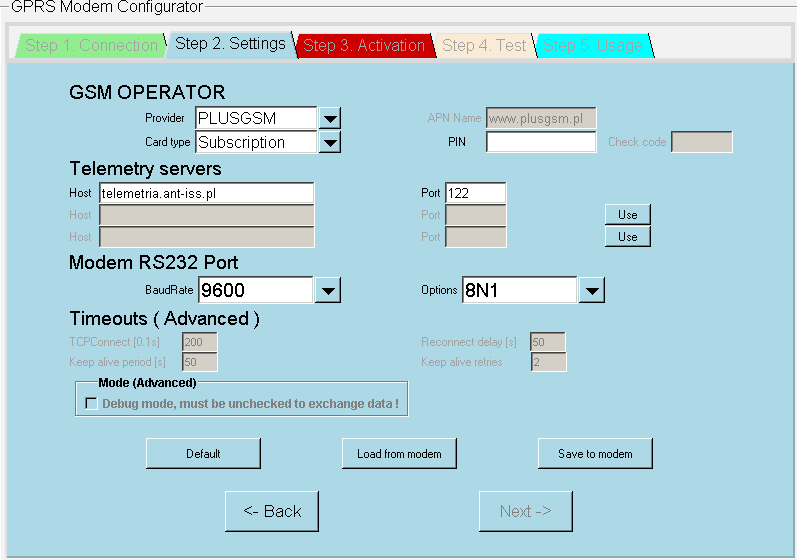Go back with the <- Back button
This screenshot has width=797, height=560.
(272, 511)
